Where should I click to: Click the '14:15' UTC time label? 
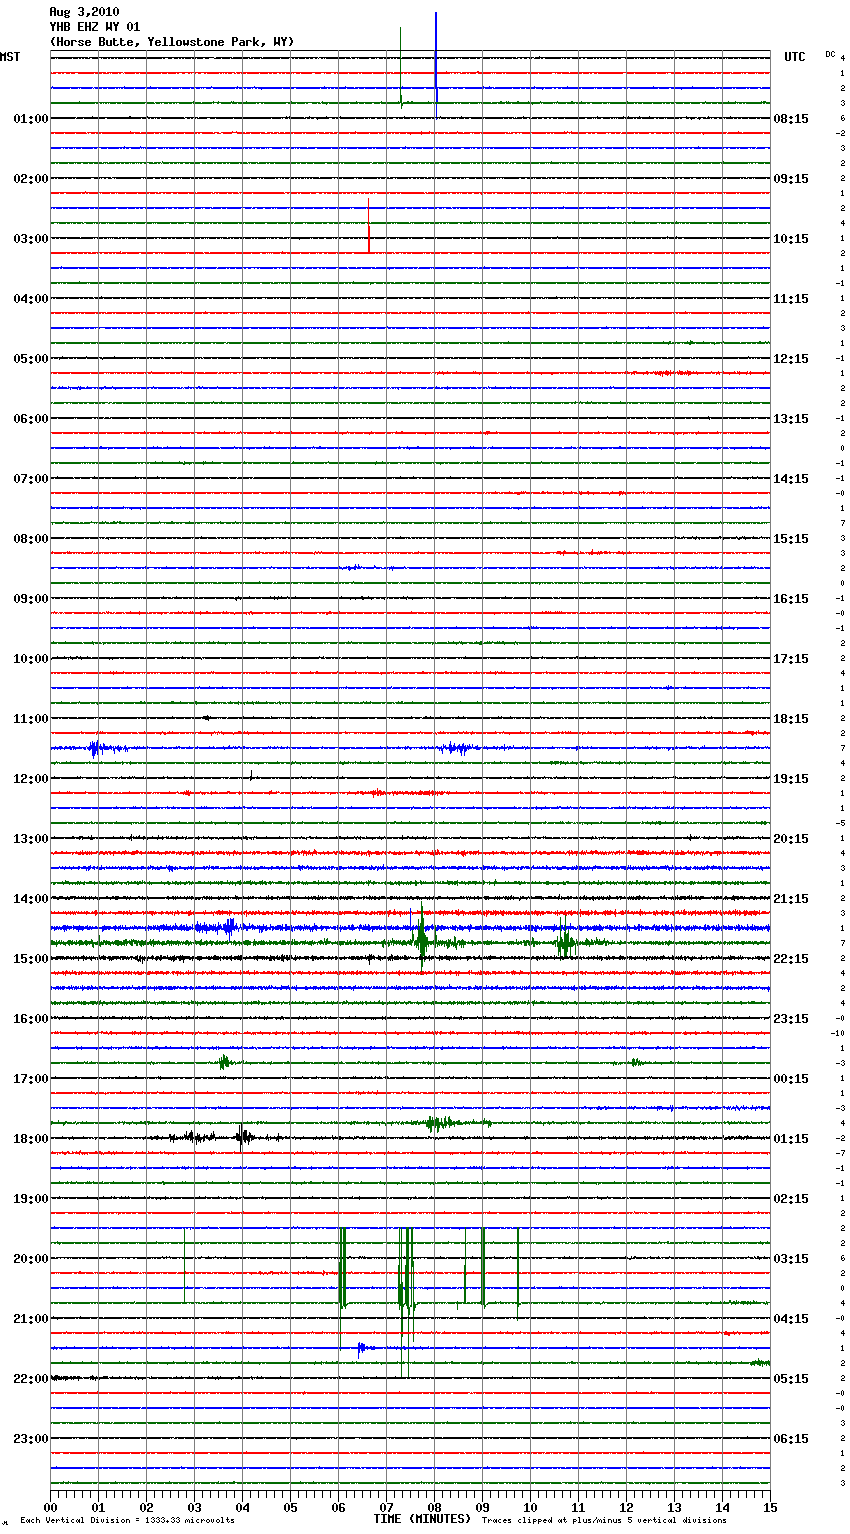pos(791,479)
